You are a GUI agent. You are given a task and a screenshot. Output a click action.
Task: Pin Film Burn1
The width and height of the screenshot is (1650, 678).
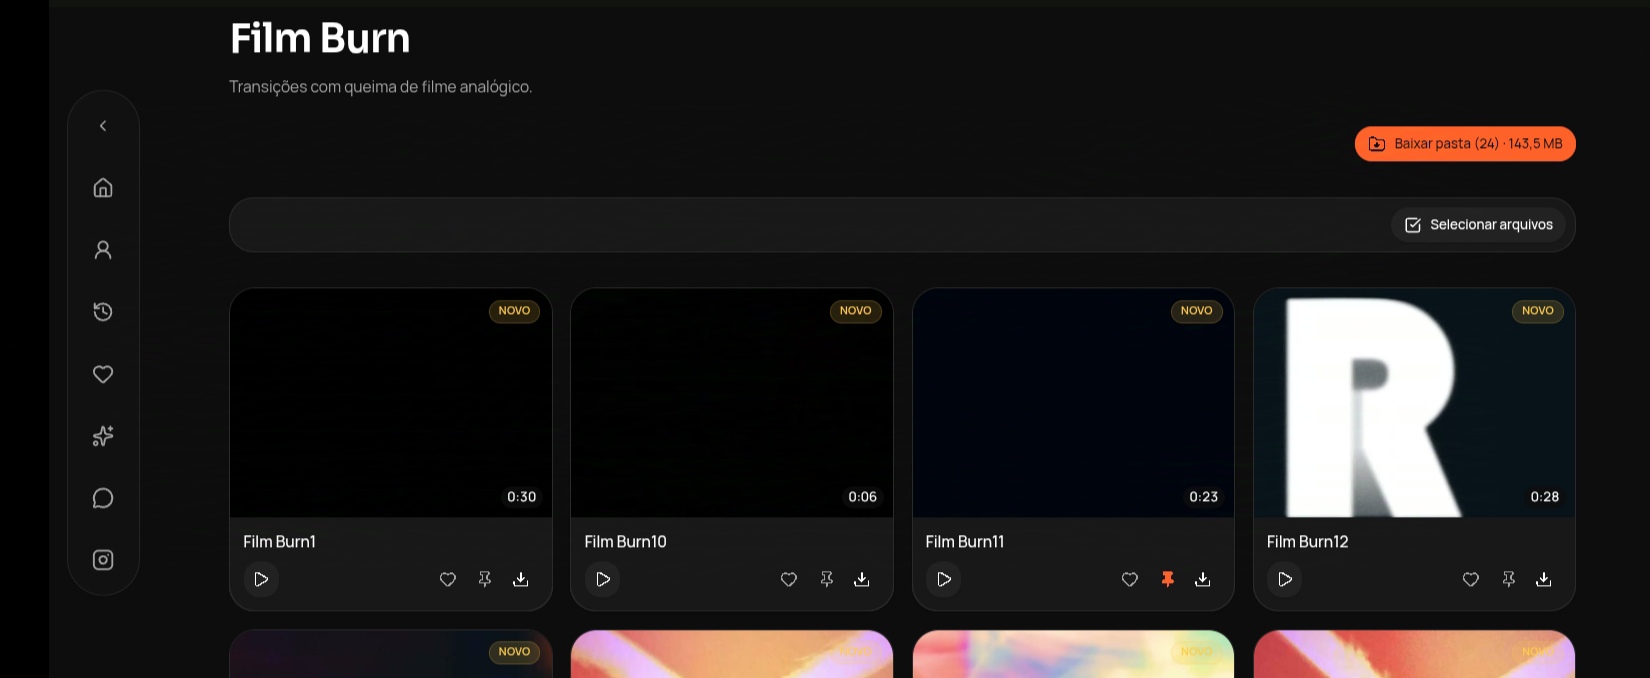485,579
